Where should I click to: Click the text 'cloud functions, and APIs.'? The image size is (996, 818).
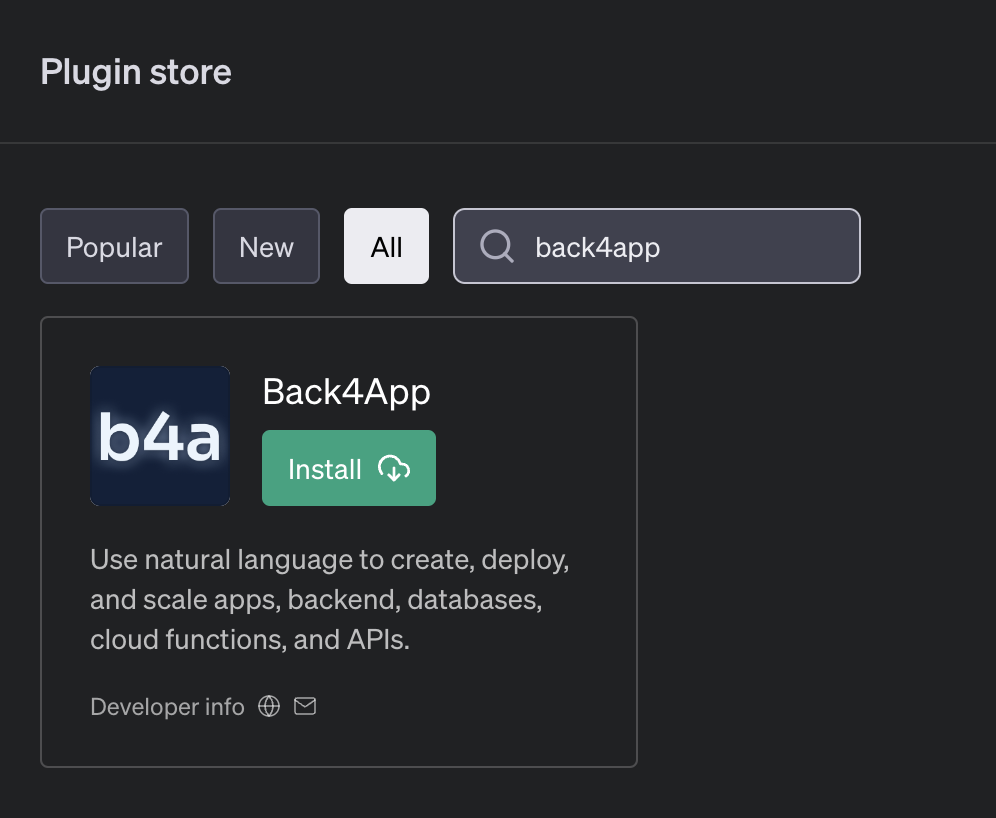tap(250, 640)
